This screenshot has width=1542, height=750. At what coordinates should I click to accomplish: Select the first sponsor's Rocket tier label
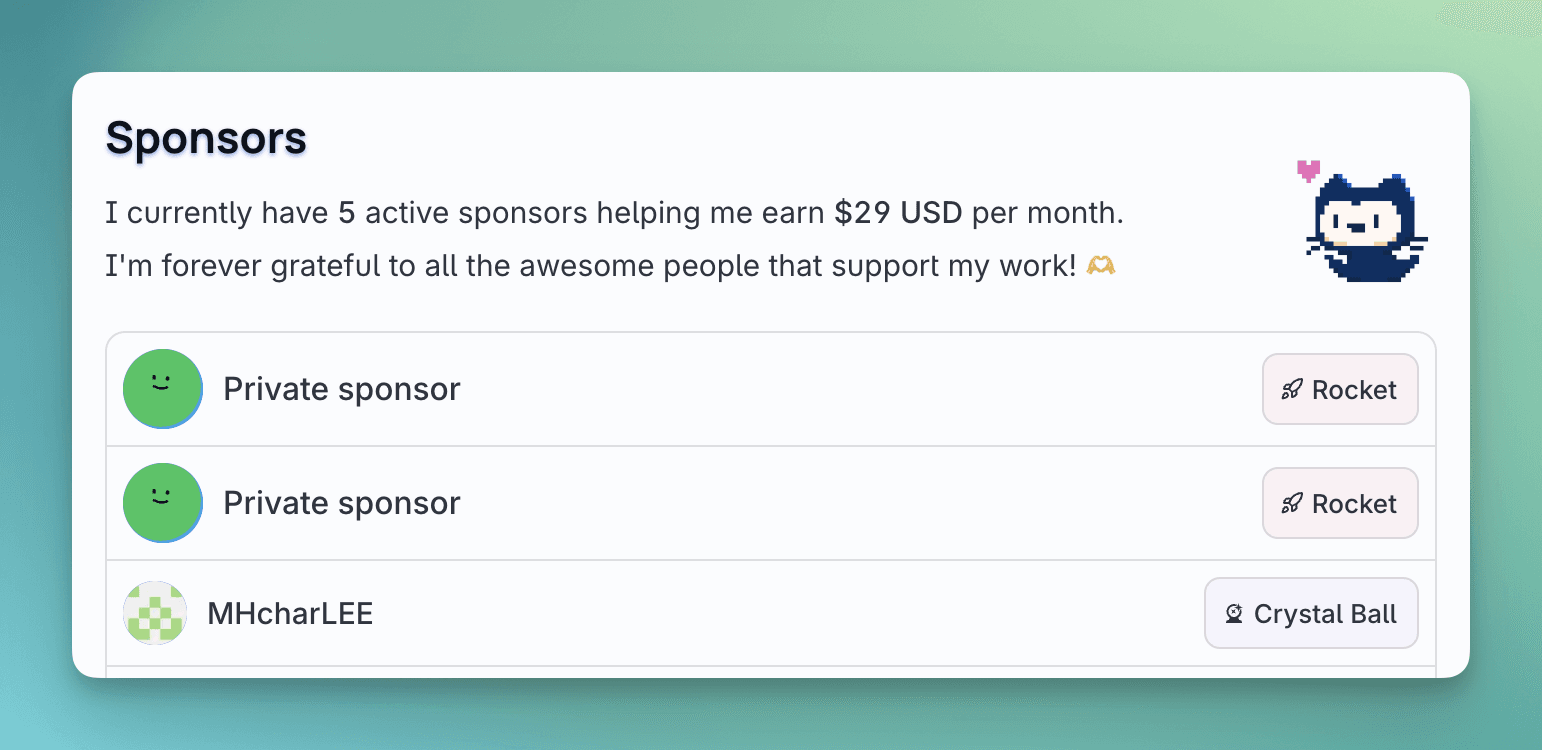click(x=1354, y=390)
